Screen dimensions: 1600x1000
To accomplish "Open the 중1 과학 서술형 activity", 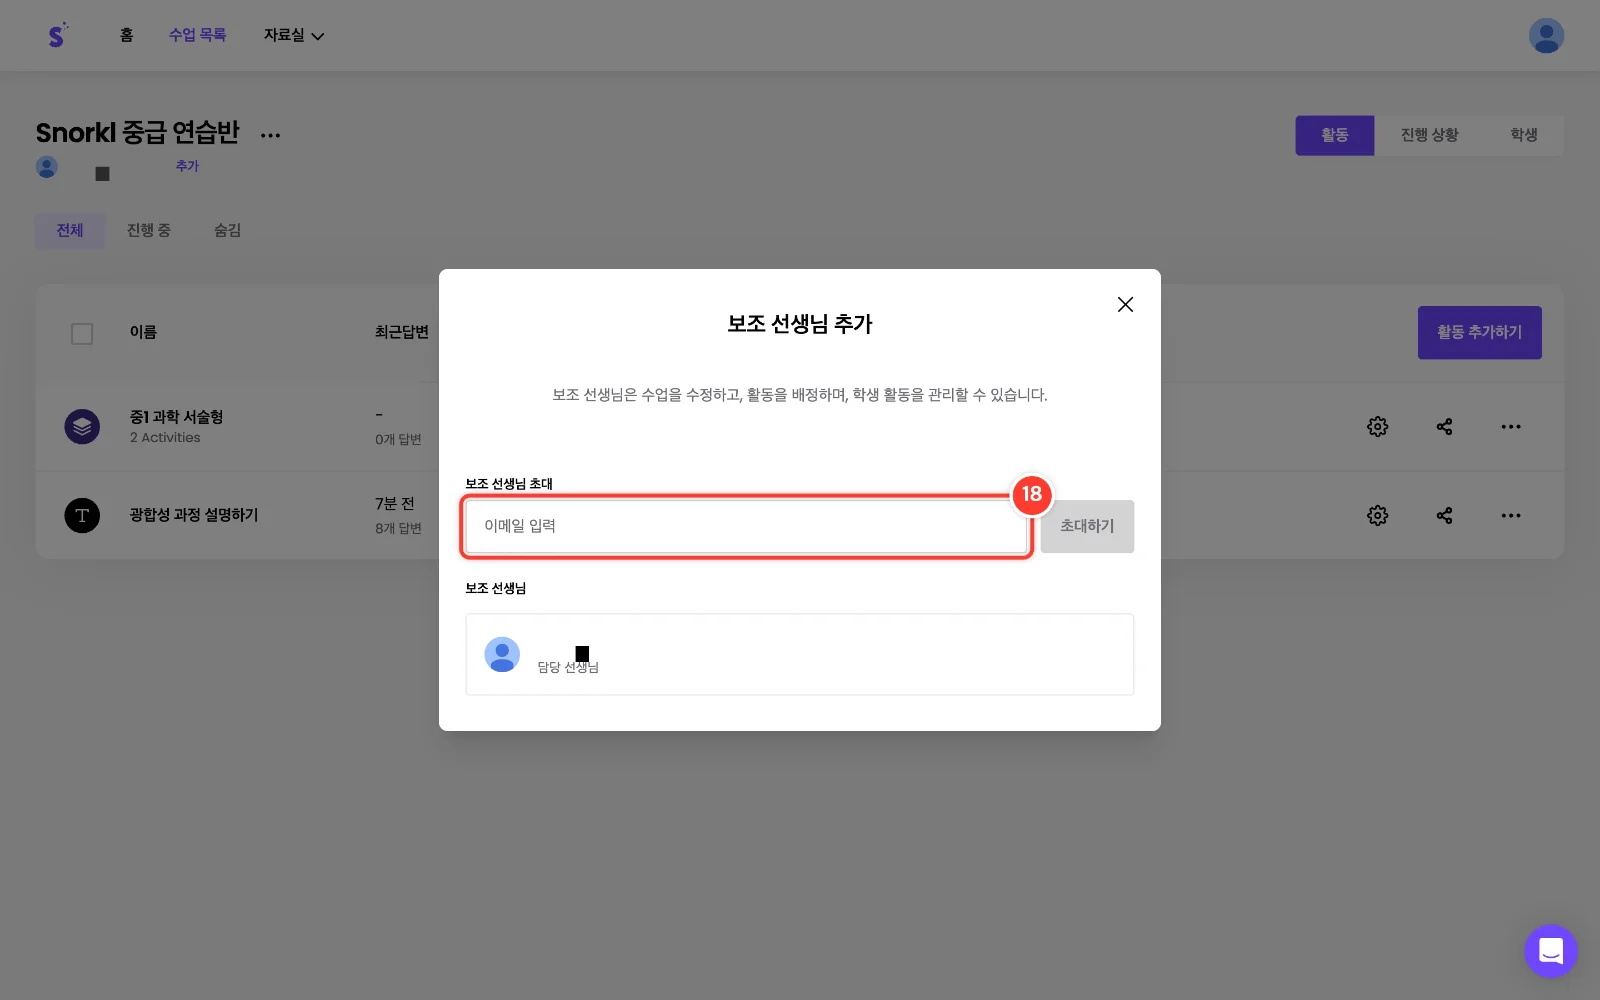I will pos(176,417).
